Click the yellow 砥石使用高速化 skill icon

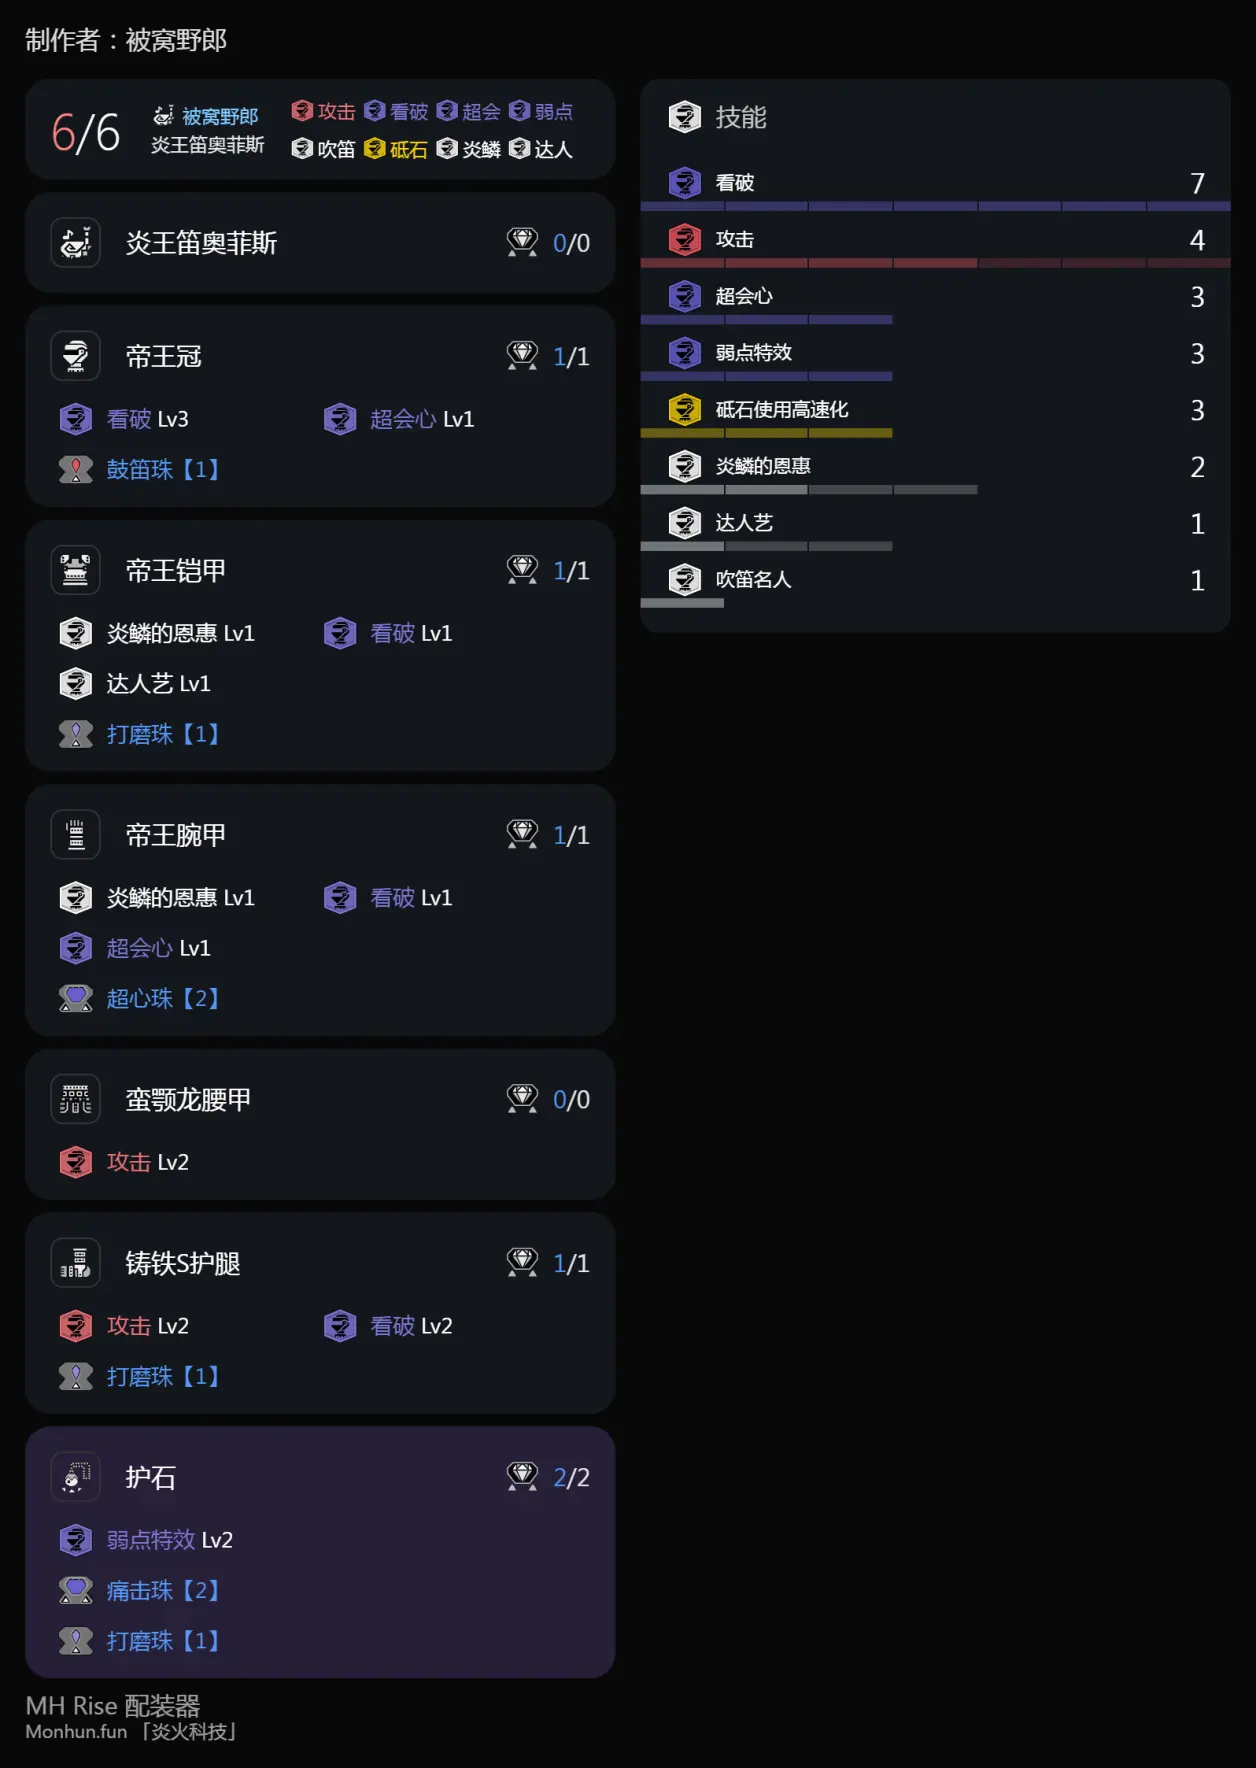pyautogui.click(x=685, y=409)
